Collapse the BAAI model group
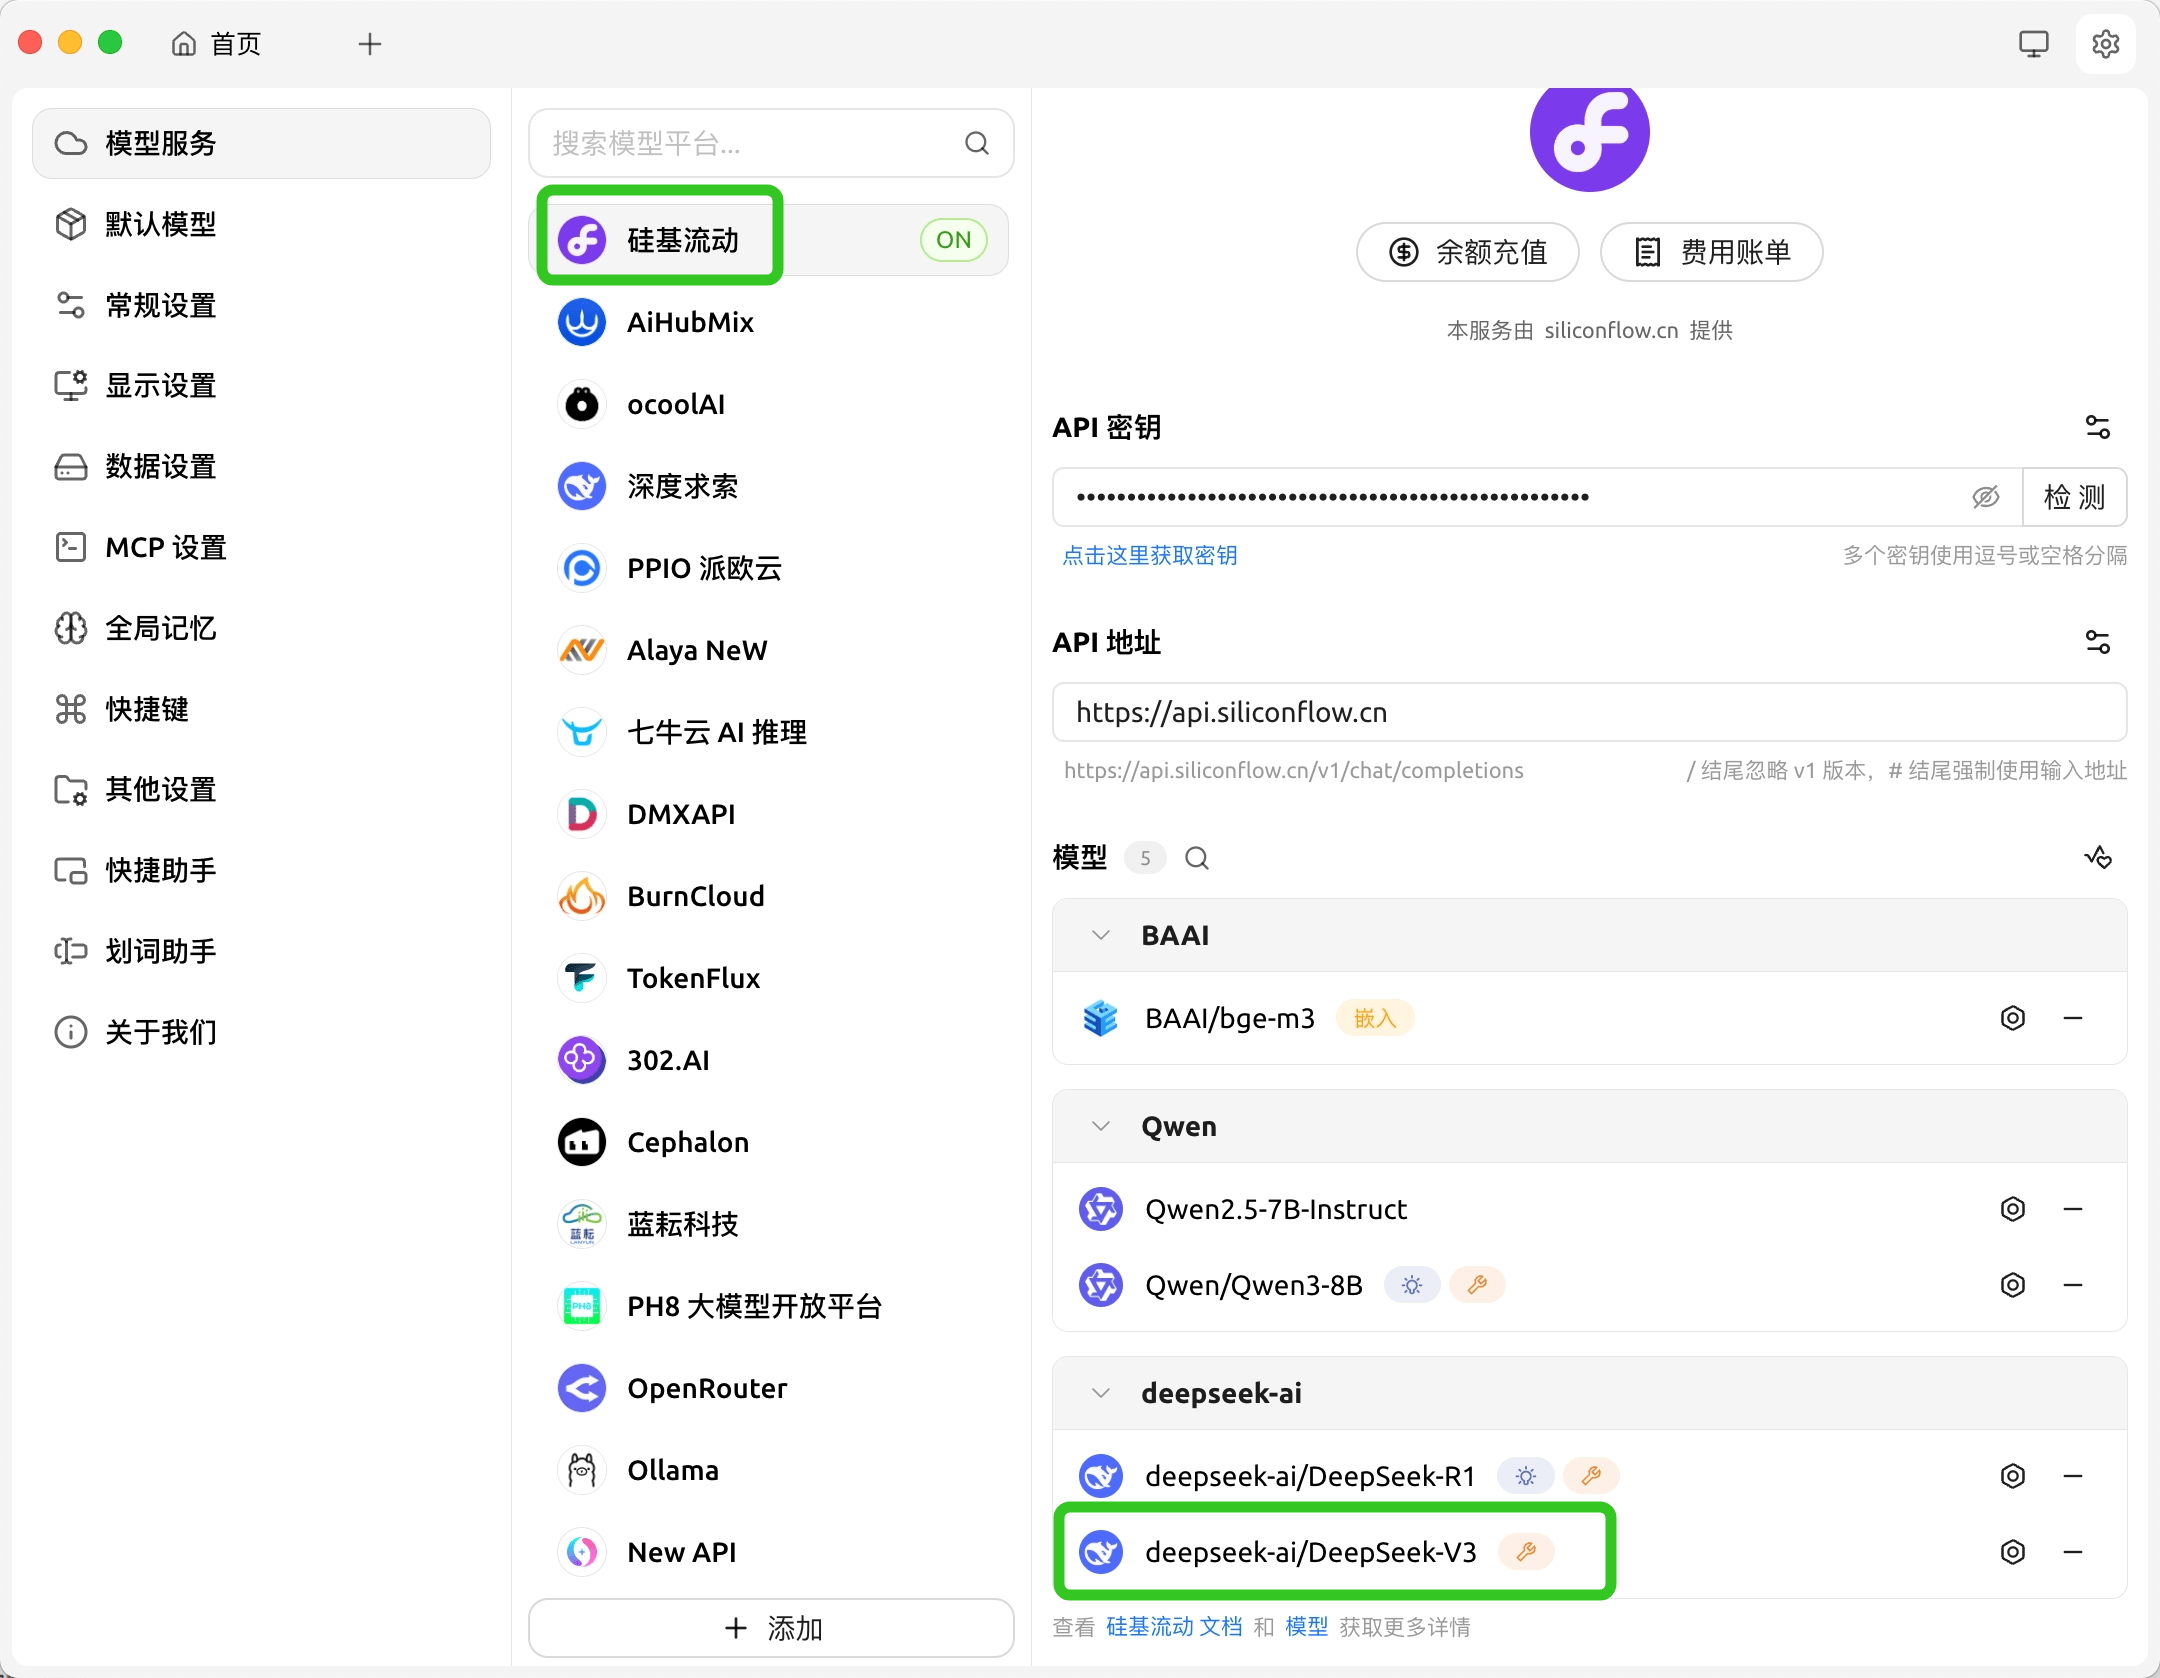Screen dimensions: 2160x1678 pos(1100,935)
